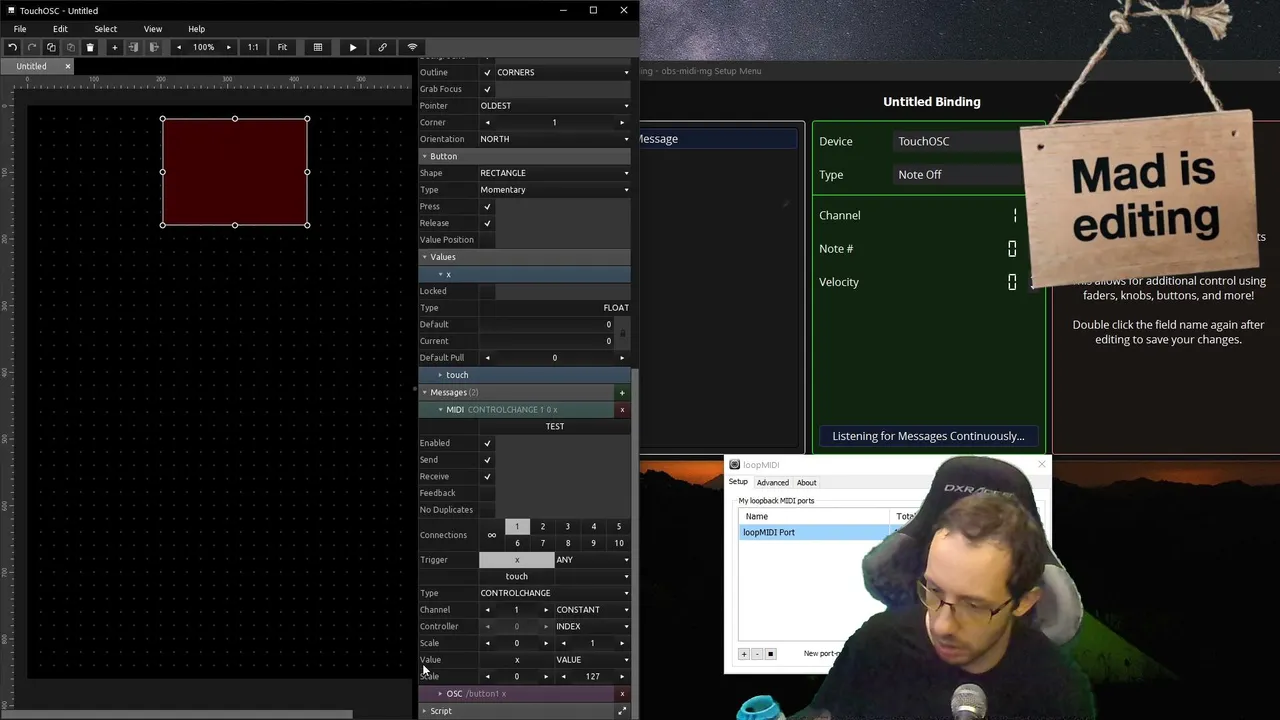Viewport: 1280px width, 720px height.
Task: Close the Untitled document tab
Action: pyautogui.click(x=68, y=67)
